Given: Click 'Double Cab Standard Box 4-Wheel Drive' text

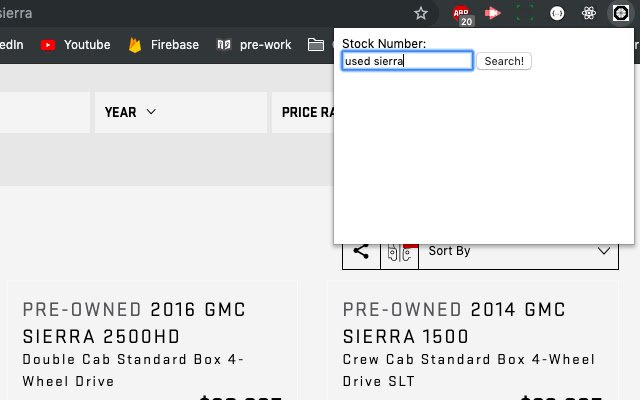Looking at the screenshot, I should 133,370.
